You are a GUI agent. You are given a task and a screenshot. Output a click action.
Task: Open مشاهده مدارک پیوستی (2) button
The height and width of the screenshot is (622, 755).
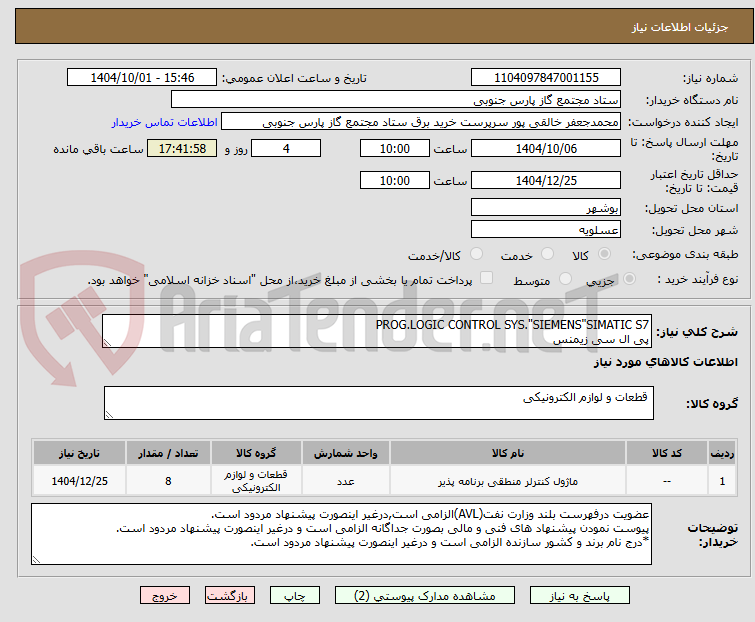(x=425, y=596)
